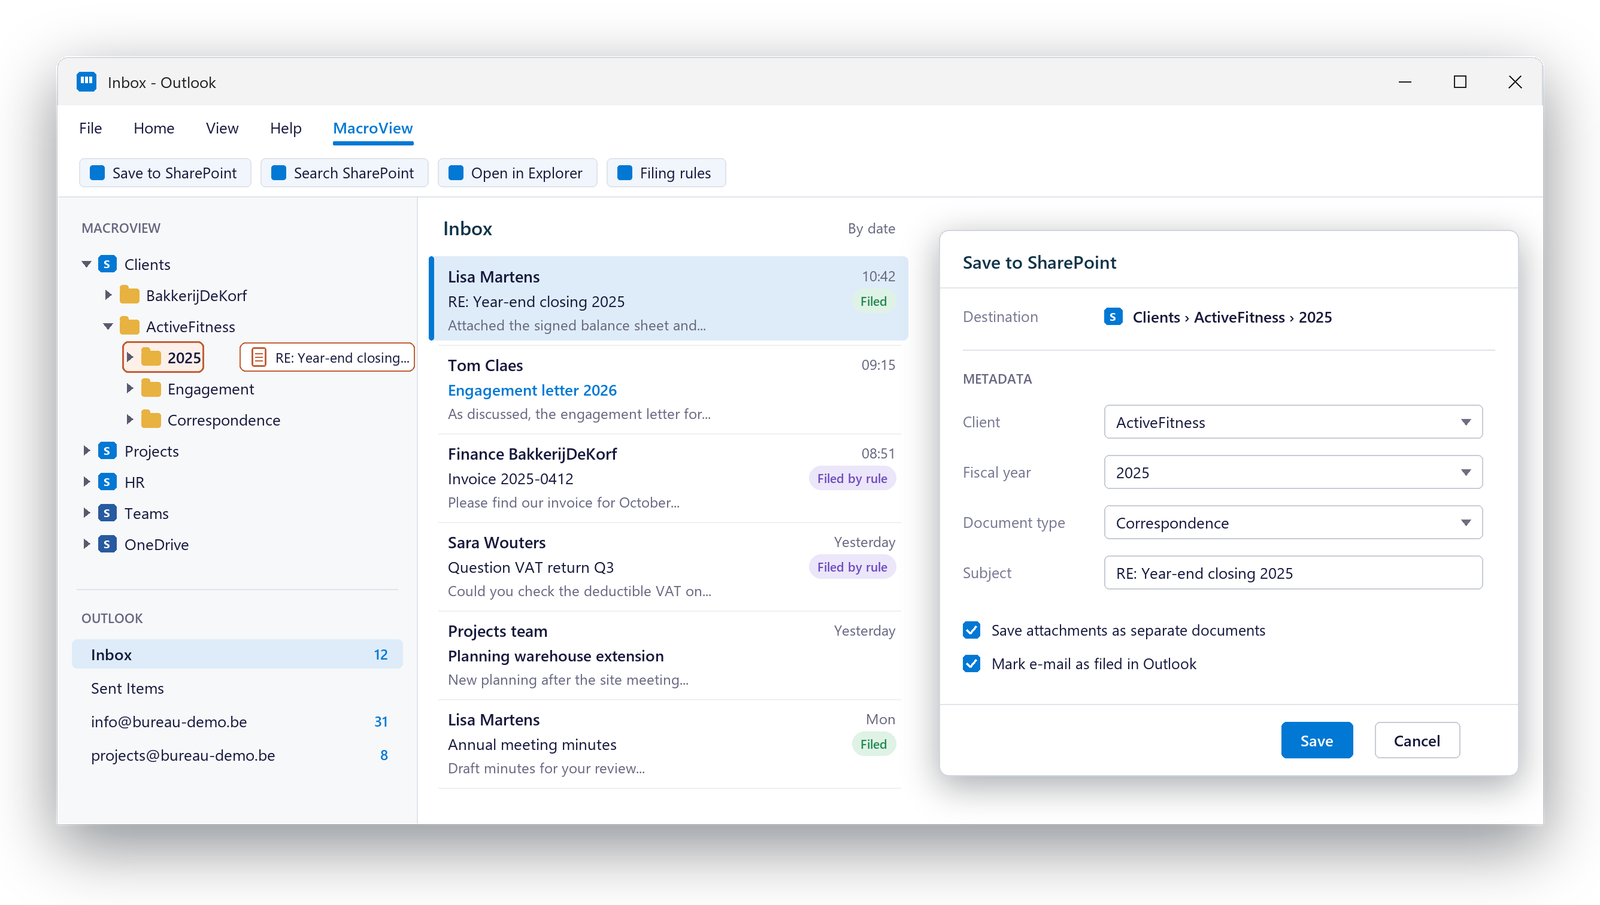The height and width of the screenshot is (905, 1600).
Task: Select the Inbox folder in Outlook section
Action: (x=237, y=654)
